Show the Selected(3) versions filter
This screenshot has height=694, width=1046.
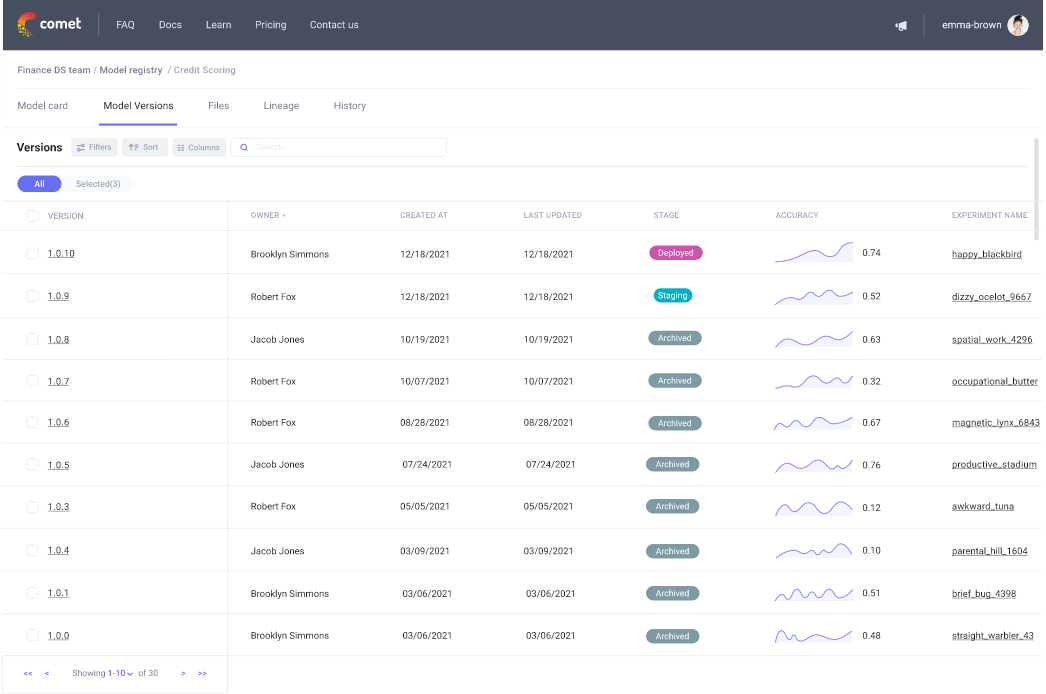pos(98,184)
